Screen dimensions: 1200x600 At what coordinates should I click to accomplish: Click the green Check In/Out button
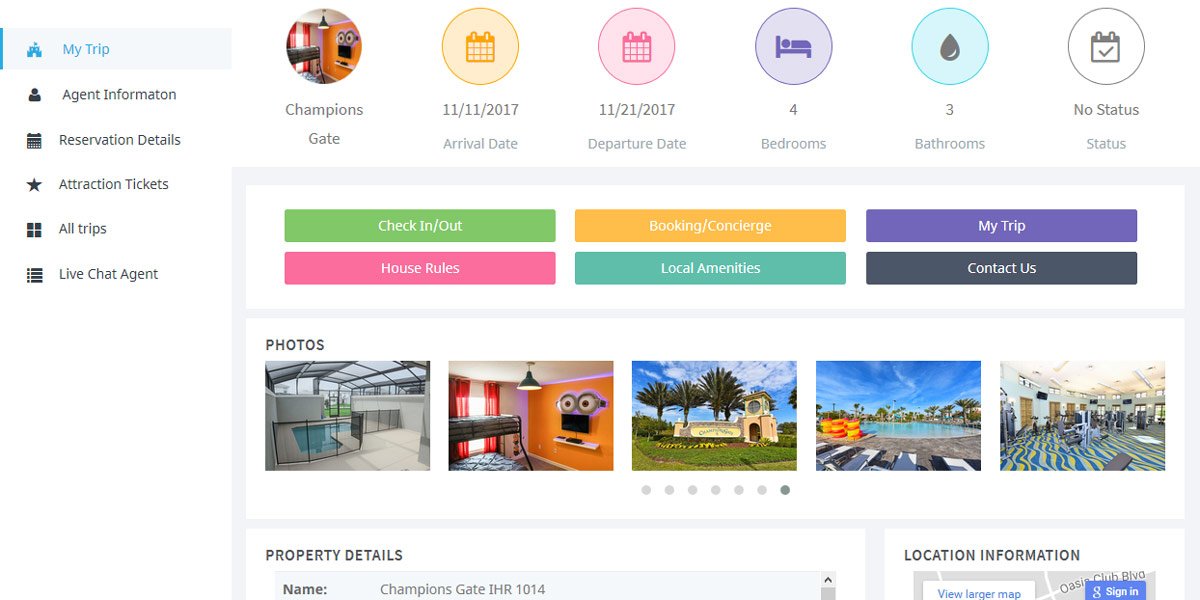click(x=420, y=226)
